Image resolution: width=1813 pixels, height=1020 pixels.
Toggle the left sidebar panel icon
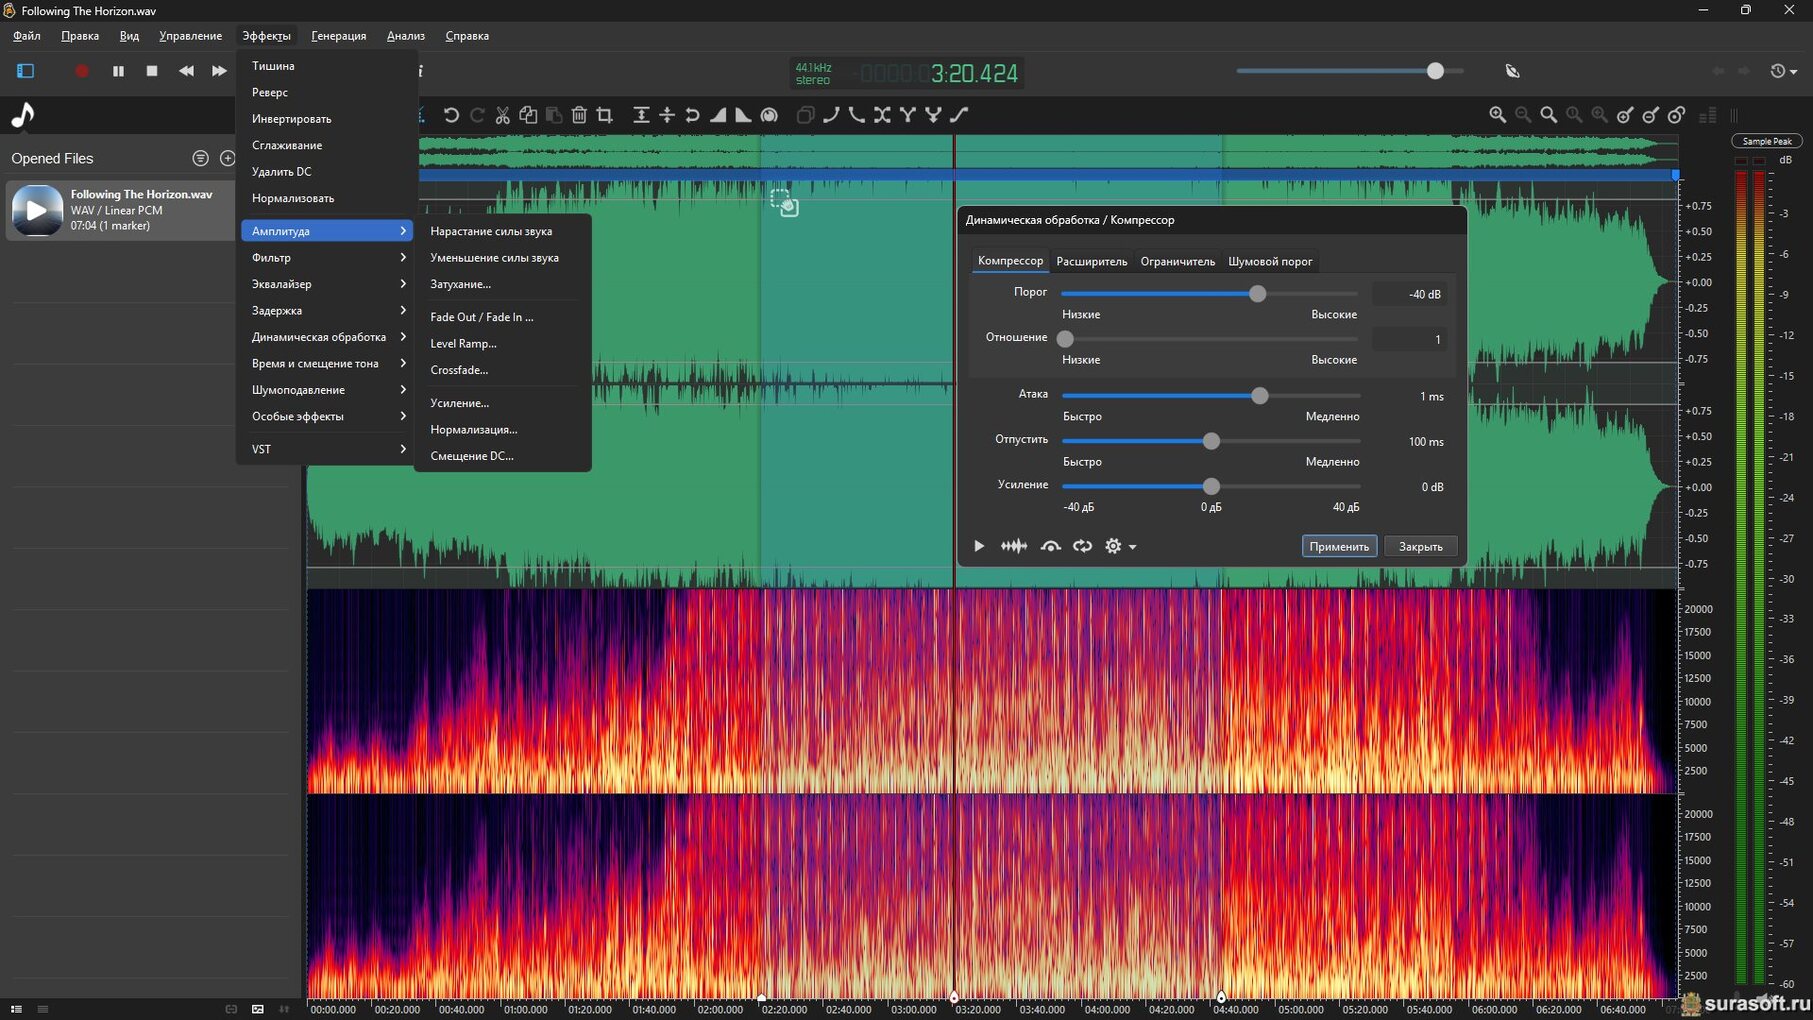click(x=25, y=71)
